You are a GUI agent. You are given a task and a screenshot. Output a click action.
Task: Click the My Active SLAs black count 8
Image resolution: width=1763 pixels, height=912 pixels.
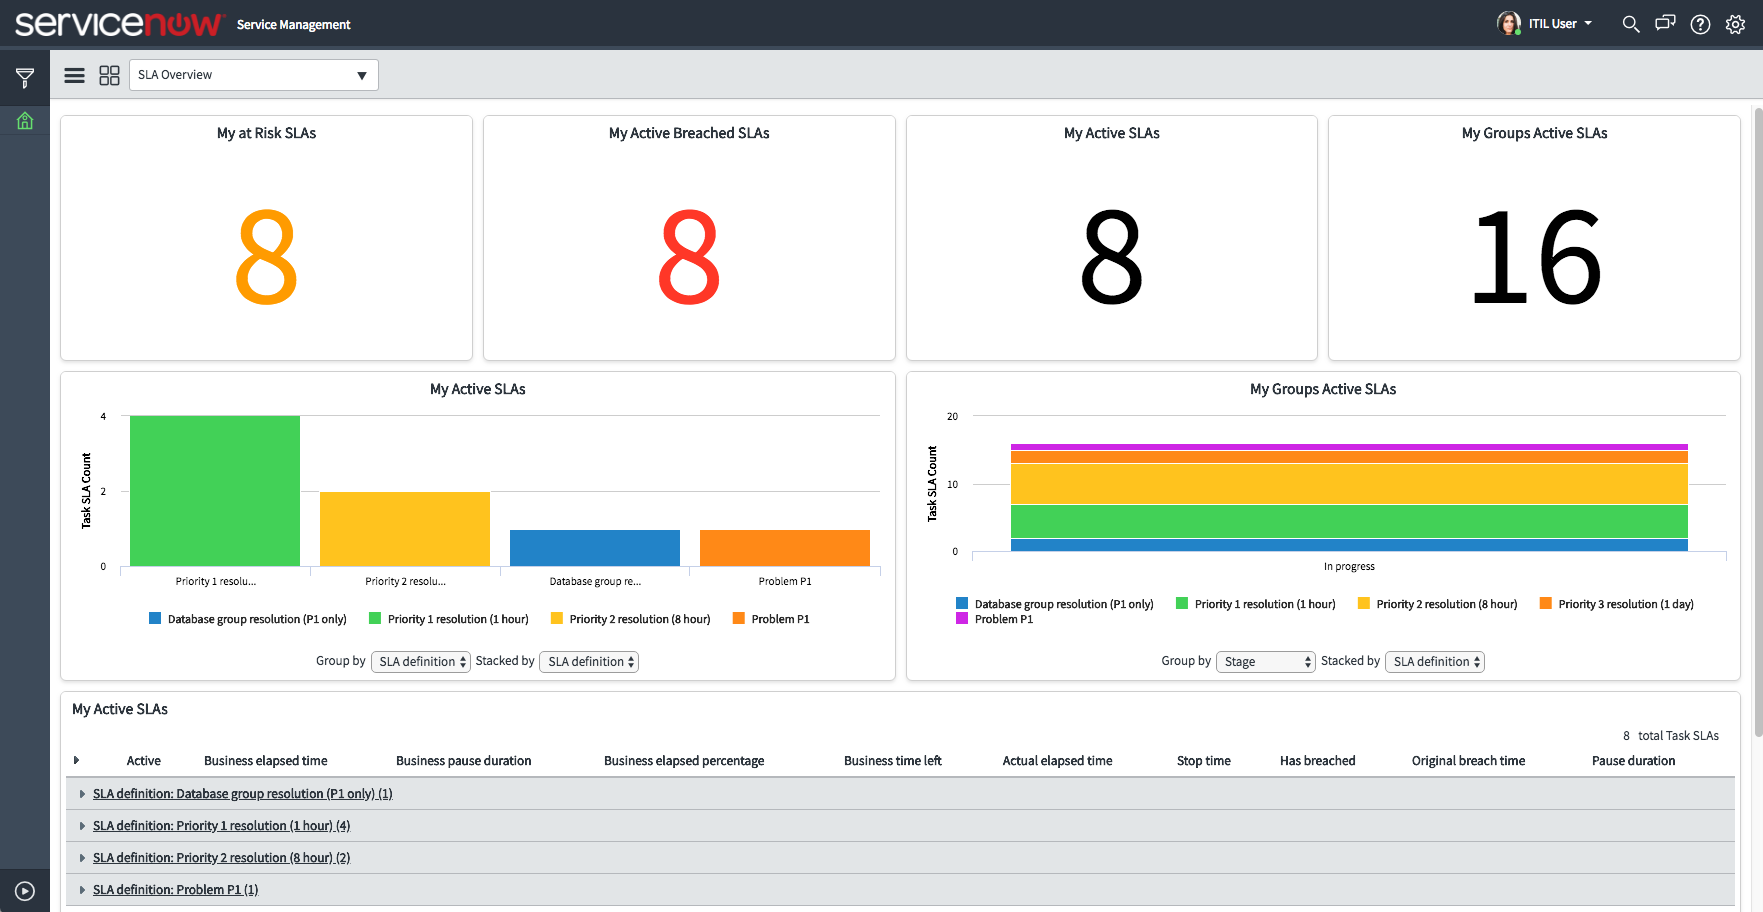[x=1111, y=256]
